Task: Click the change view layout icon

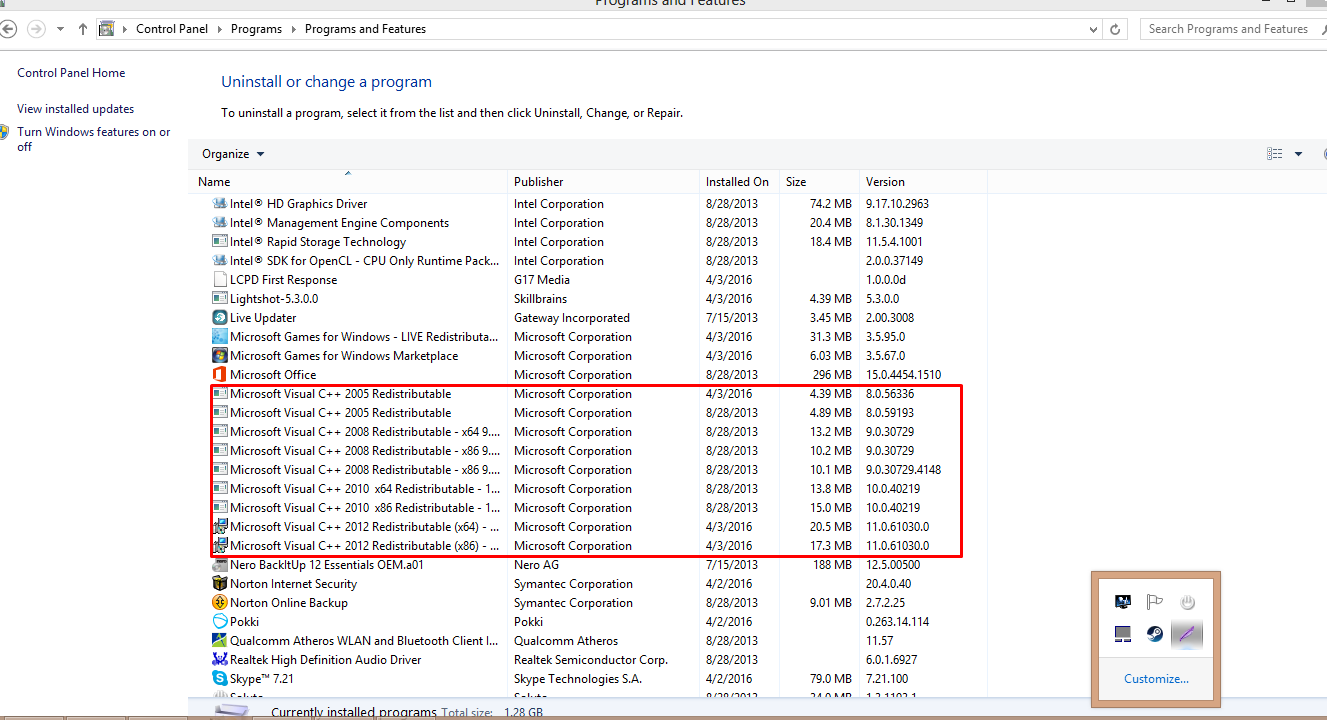Action: (x=1274, y=154)
